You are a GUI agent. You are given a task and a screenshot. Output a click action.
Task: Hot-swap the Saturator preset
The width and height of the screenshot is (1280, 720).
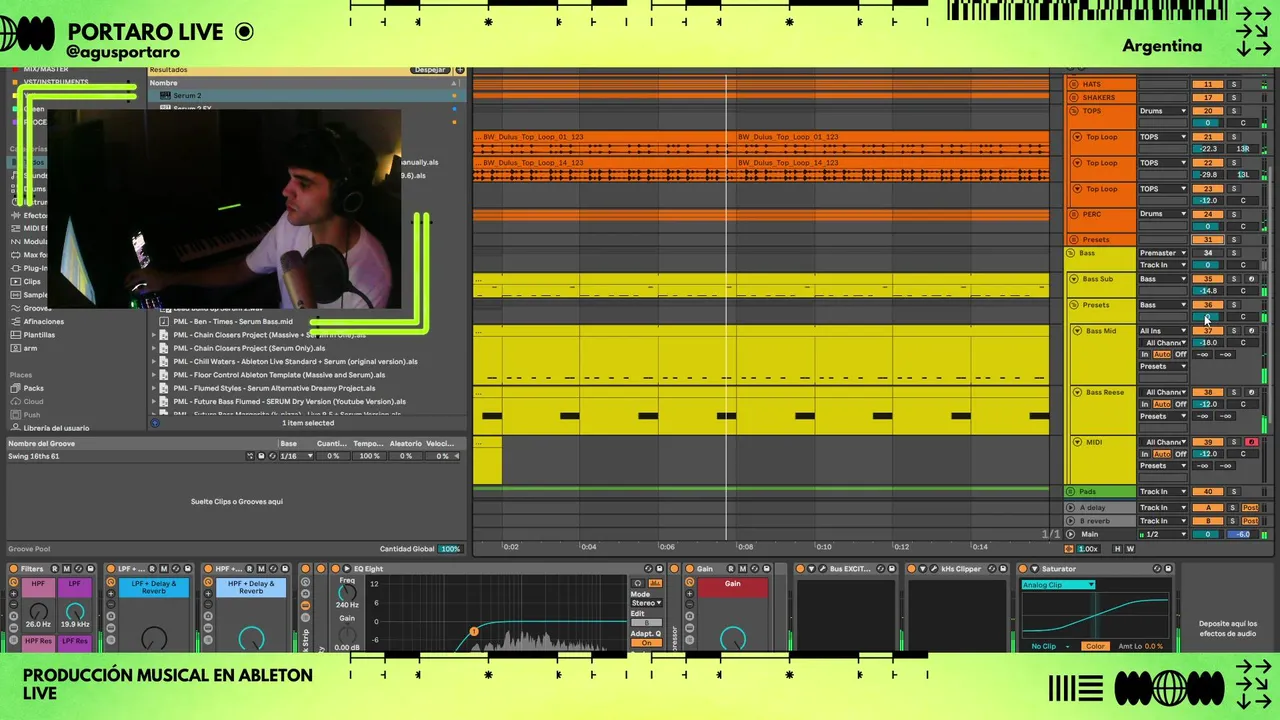tap(1156, 569)
